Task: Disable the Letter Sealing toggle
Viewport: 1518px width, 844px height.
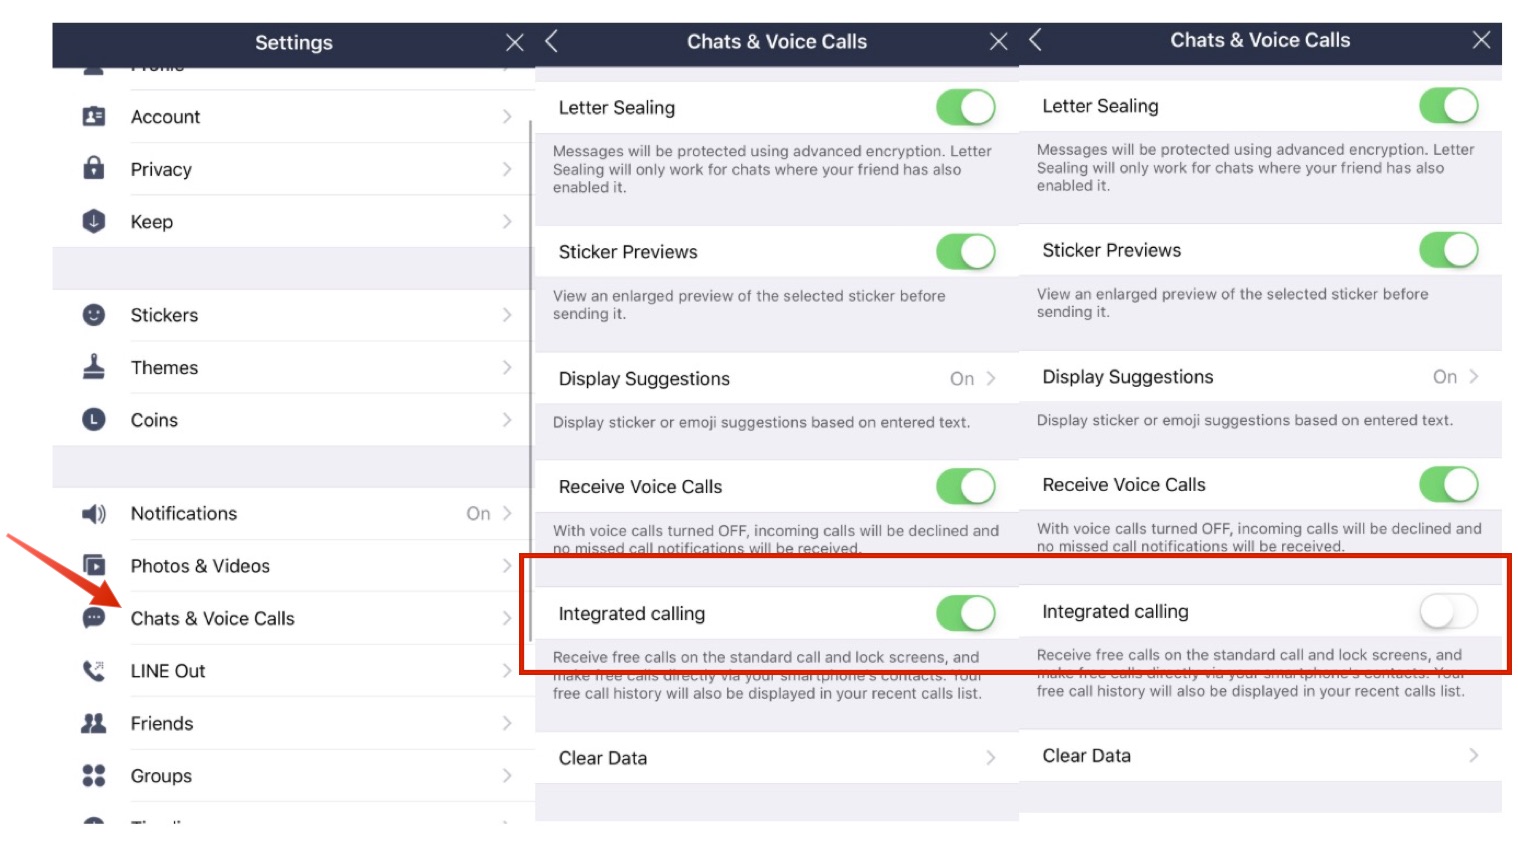Action: pos(963,107)
